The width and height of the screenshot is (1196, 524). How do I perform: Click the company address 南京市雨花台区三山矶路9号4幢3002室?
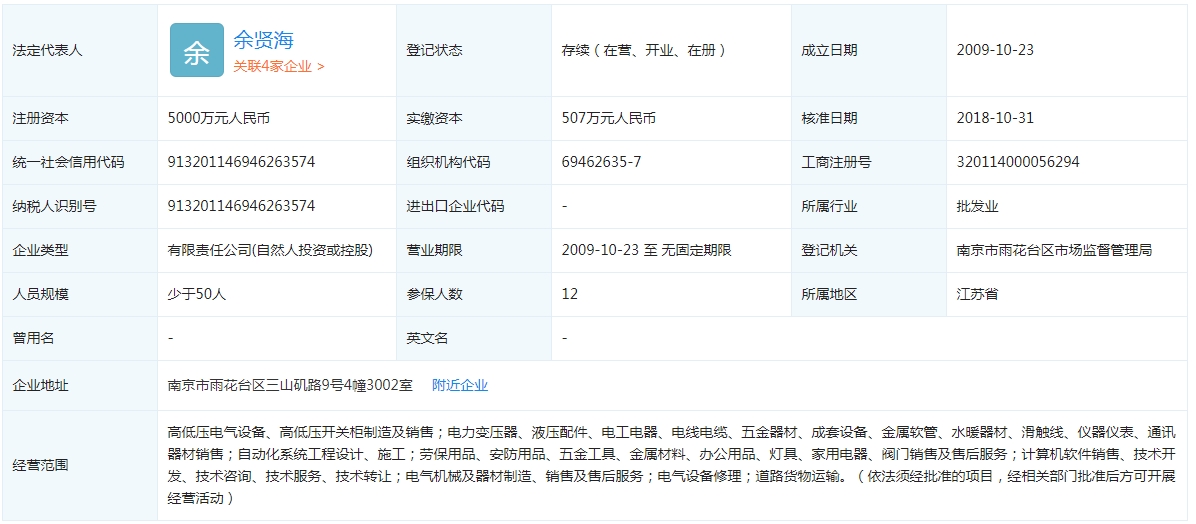click(x=290, y=385)
